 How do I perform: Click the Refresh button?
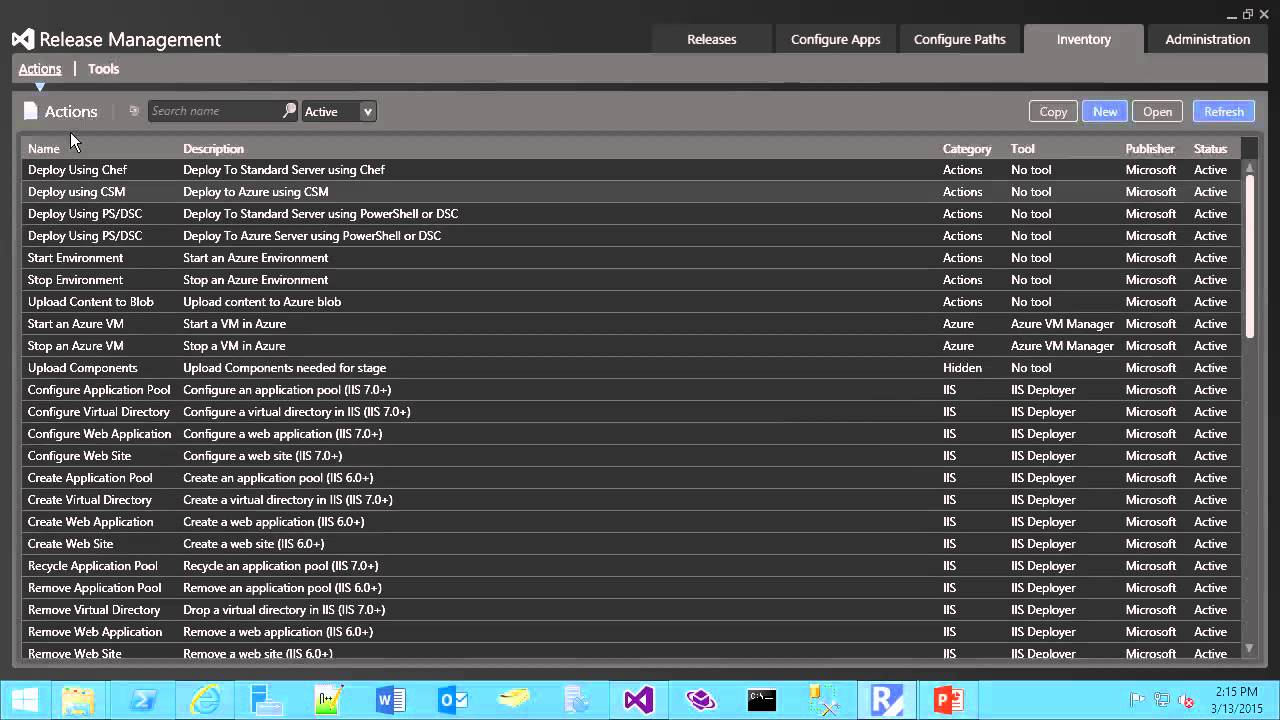point(1224,111)
